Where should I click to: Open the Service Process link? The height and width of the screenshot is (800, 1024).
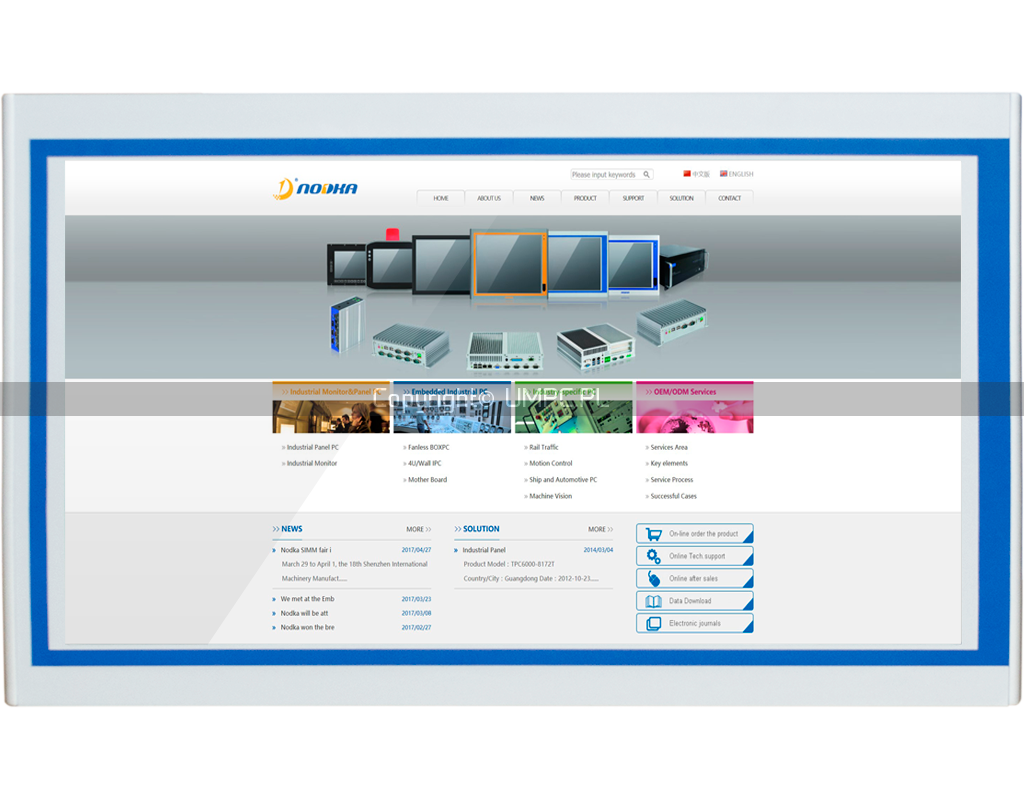click(x=671, y=479)
